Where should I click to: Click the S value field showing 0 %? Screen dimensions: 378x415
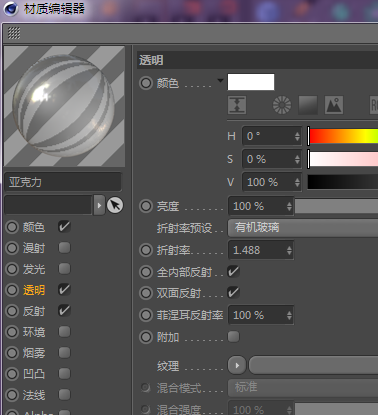272,159
